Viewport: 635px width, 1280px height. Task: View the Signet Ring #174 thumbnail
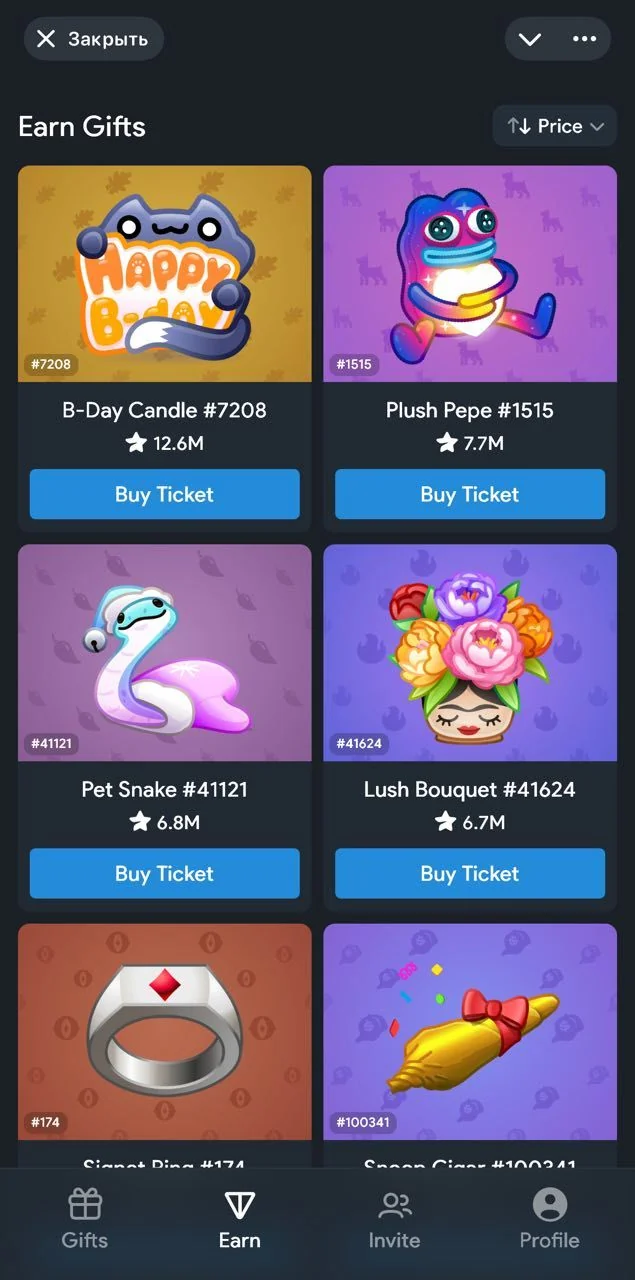165,1032
